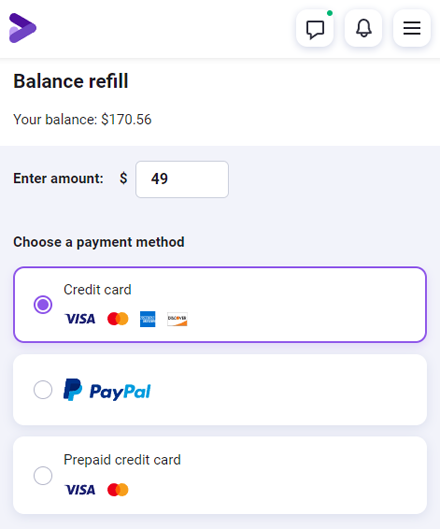Select the PayPal radio button
Image resolution: width=440 pixels, height=529 pixels.
coord(43,390)
